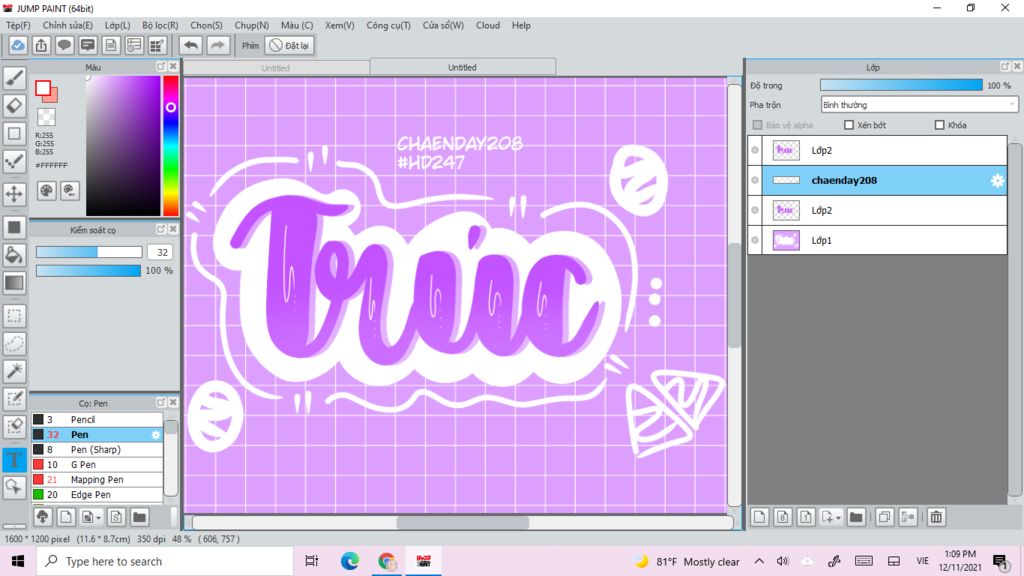Choose the Lasso selection tool

(x=14, y=344)
